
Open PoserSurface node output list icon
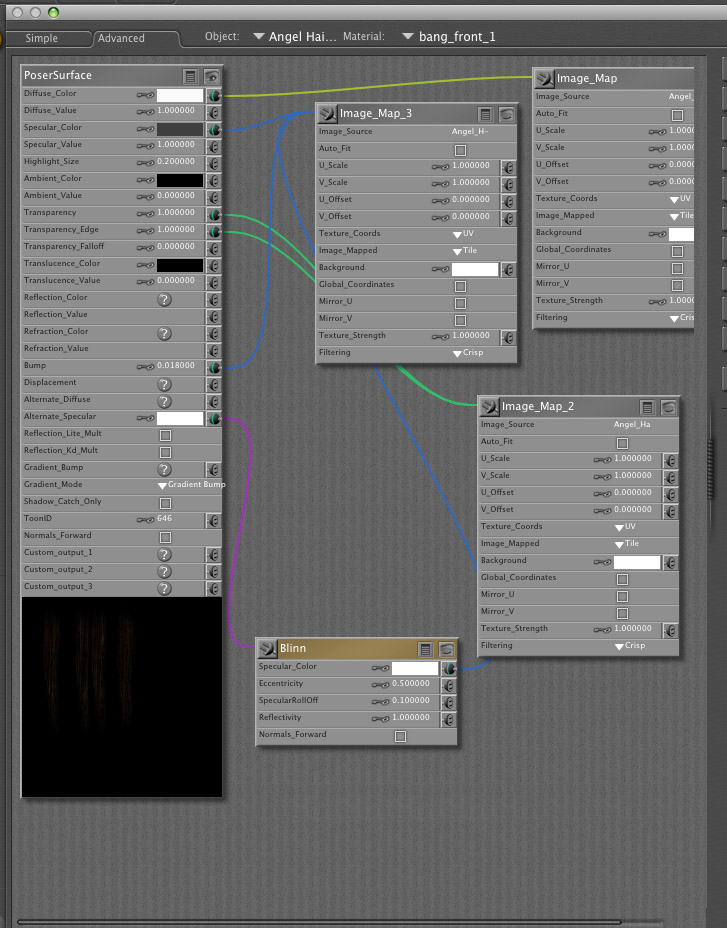(190, 76)
